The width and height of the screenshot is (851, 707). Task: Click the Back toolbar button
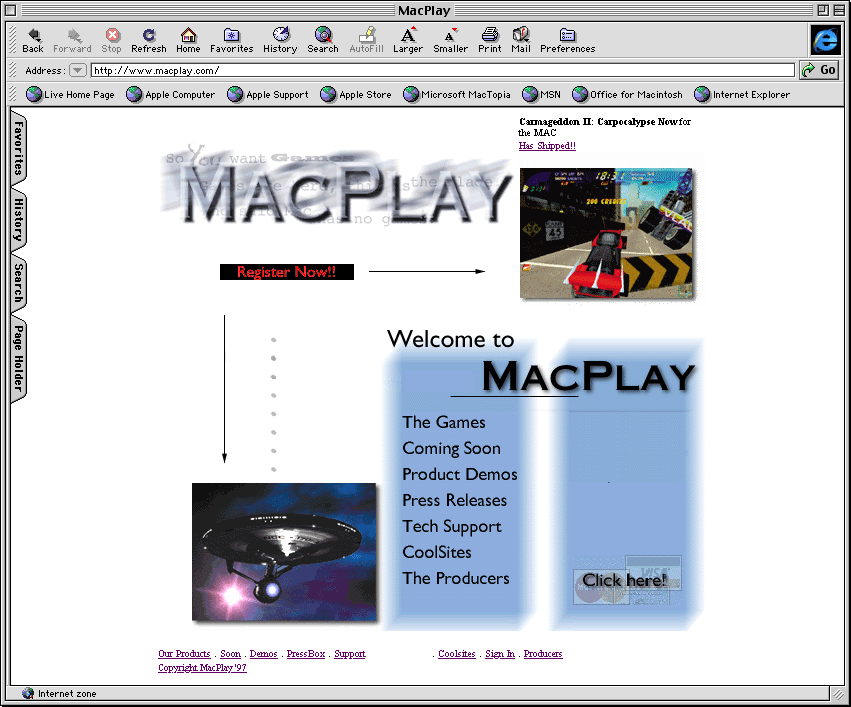click(x=33, y=41)
